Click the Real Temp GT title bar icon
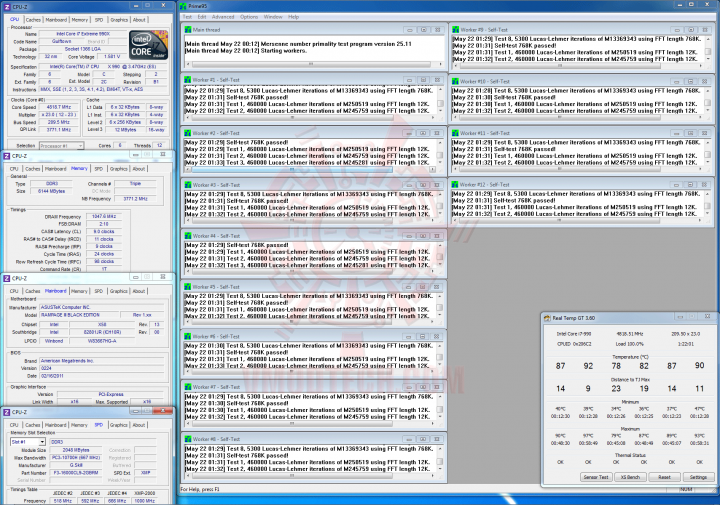Image resolution: width=720 pixels, height=505 pixels. (547, 318)
